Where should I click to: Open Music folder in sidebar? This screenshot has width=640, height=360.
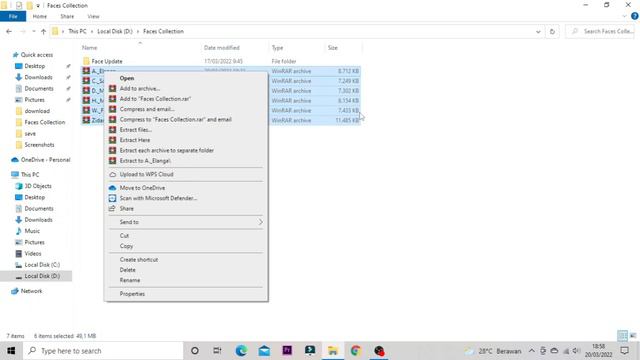coord(32,231)
